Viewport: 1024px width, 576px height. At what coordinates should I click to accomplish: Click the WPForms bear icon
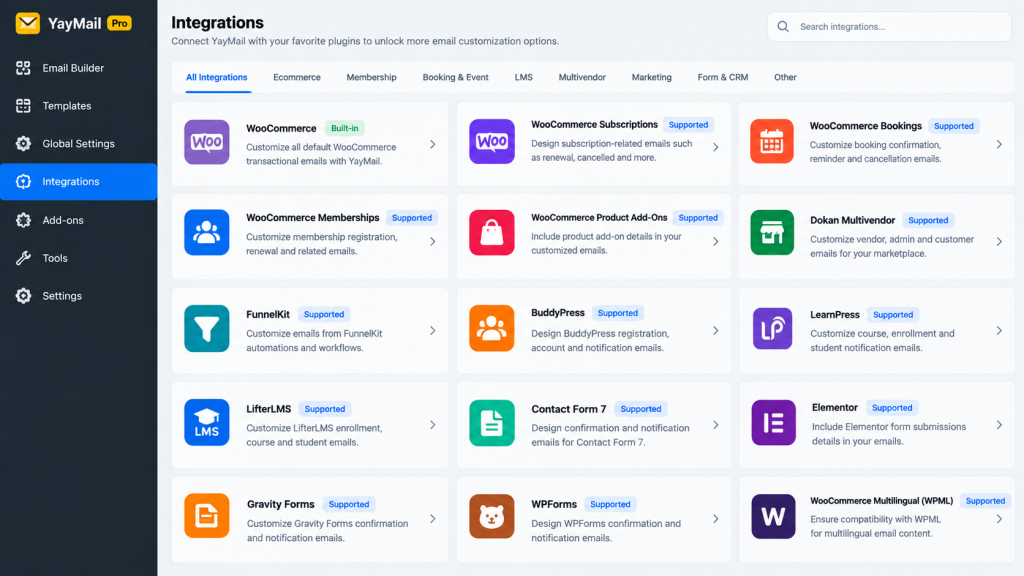(x=492, y=517)
